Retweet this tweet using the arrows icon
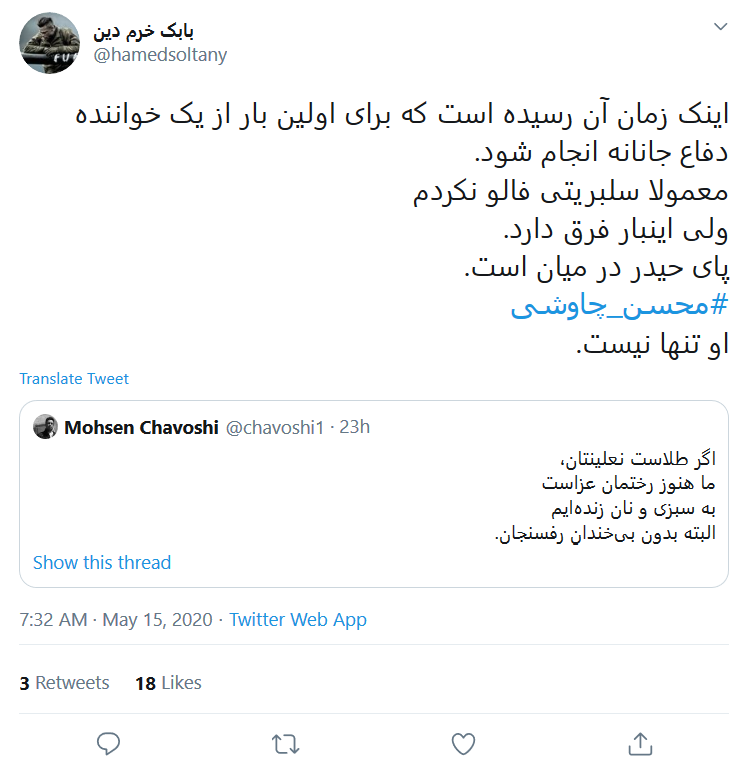 point(285,743)
